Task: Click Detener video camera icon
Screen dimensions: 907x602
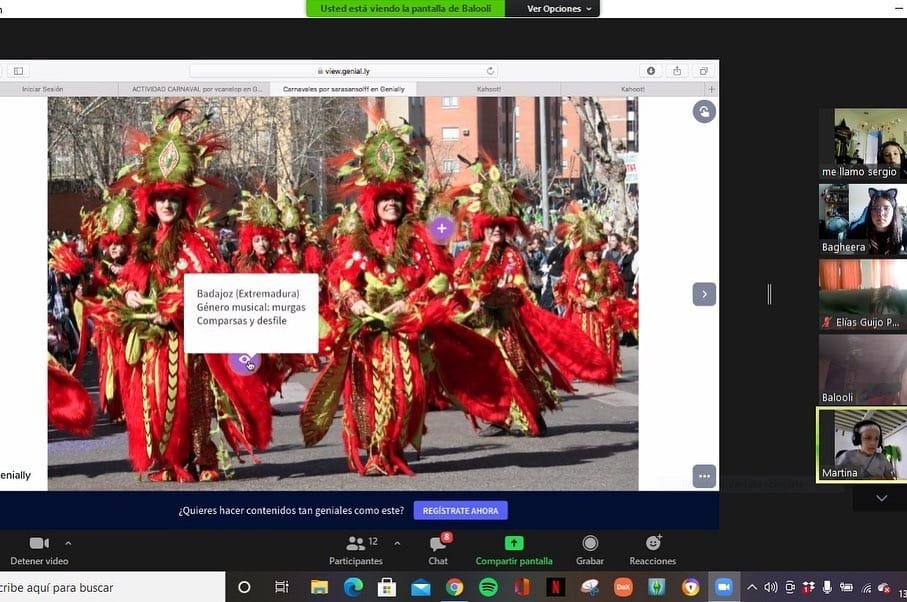Action: click(39, 543)
